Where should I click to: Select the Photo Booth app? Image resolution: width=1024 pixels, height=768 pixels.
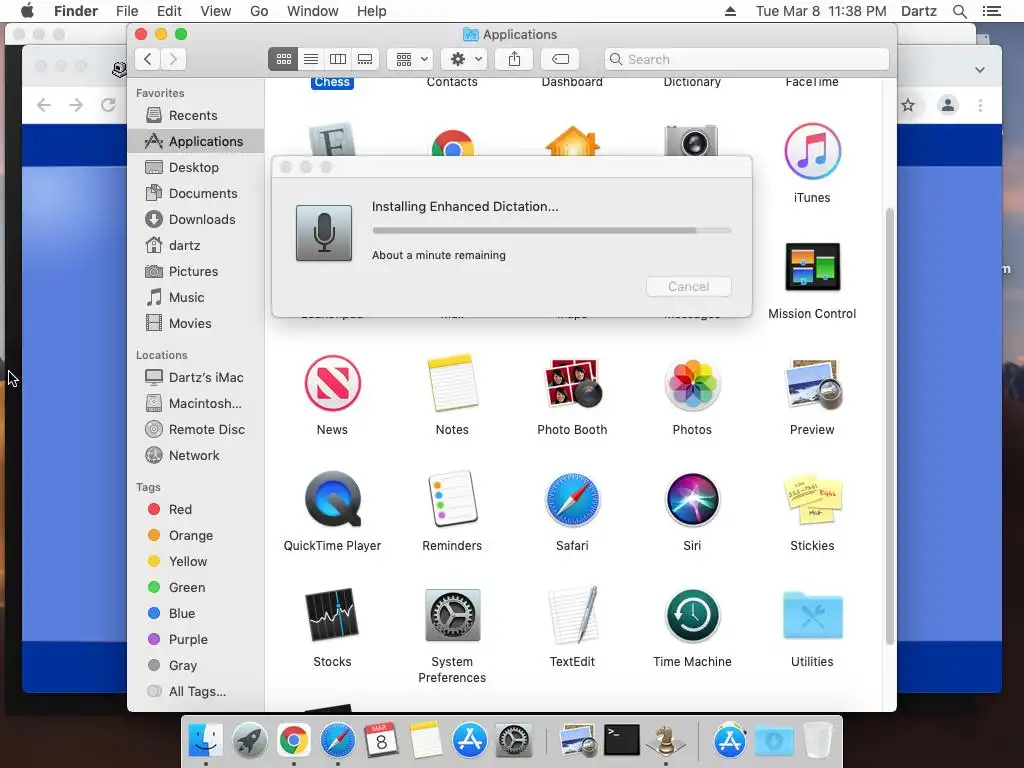pos(572,383)
